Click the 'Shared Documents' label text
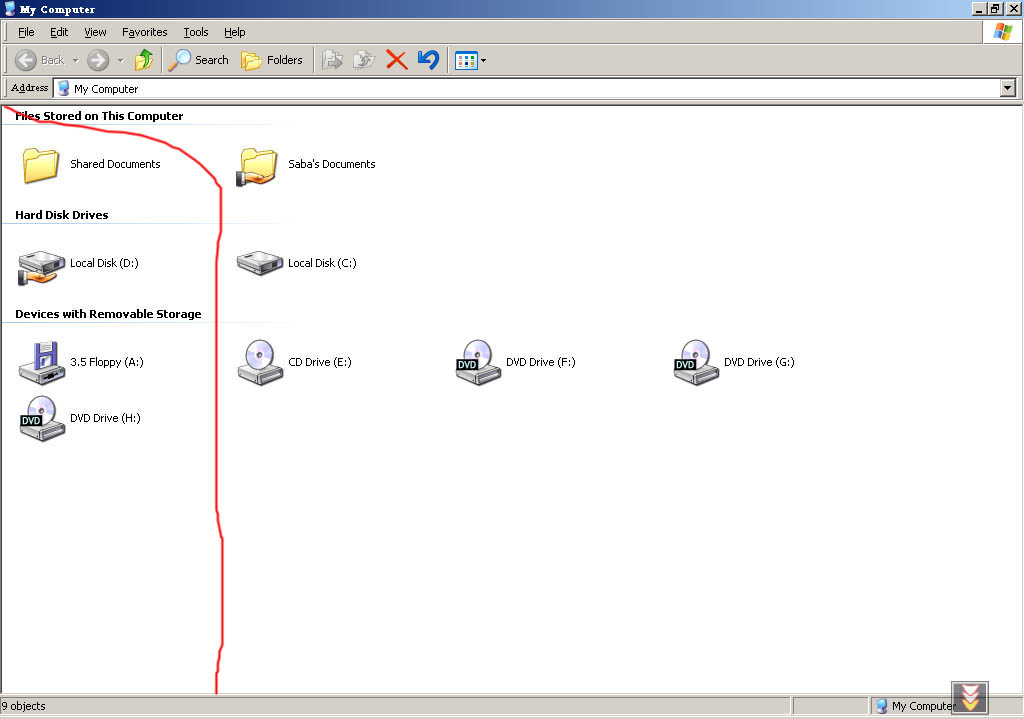Viewport: 1024px width, 719px height. 115,164
